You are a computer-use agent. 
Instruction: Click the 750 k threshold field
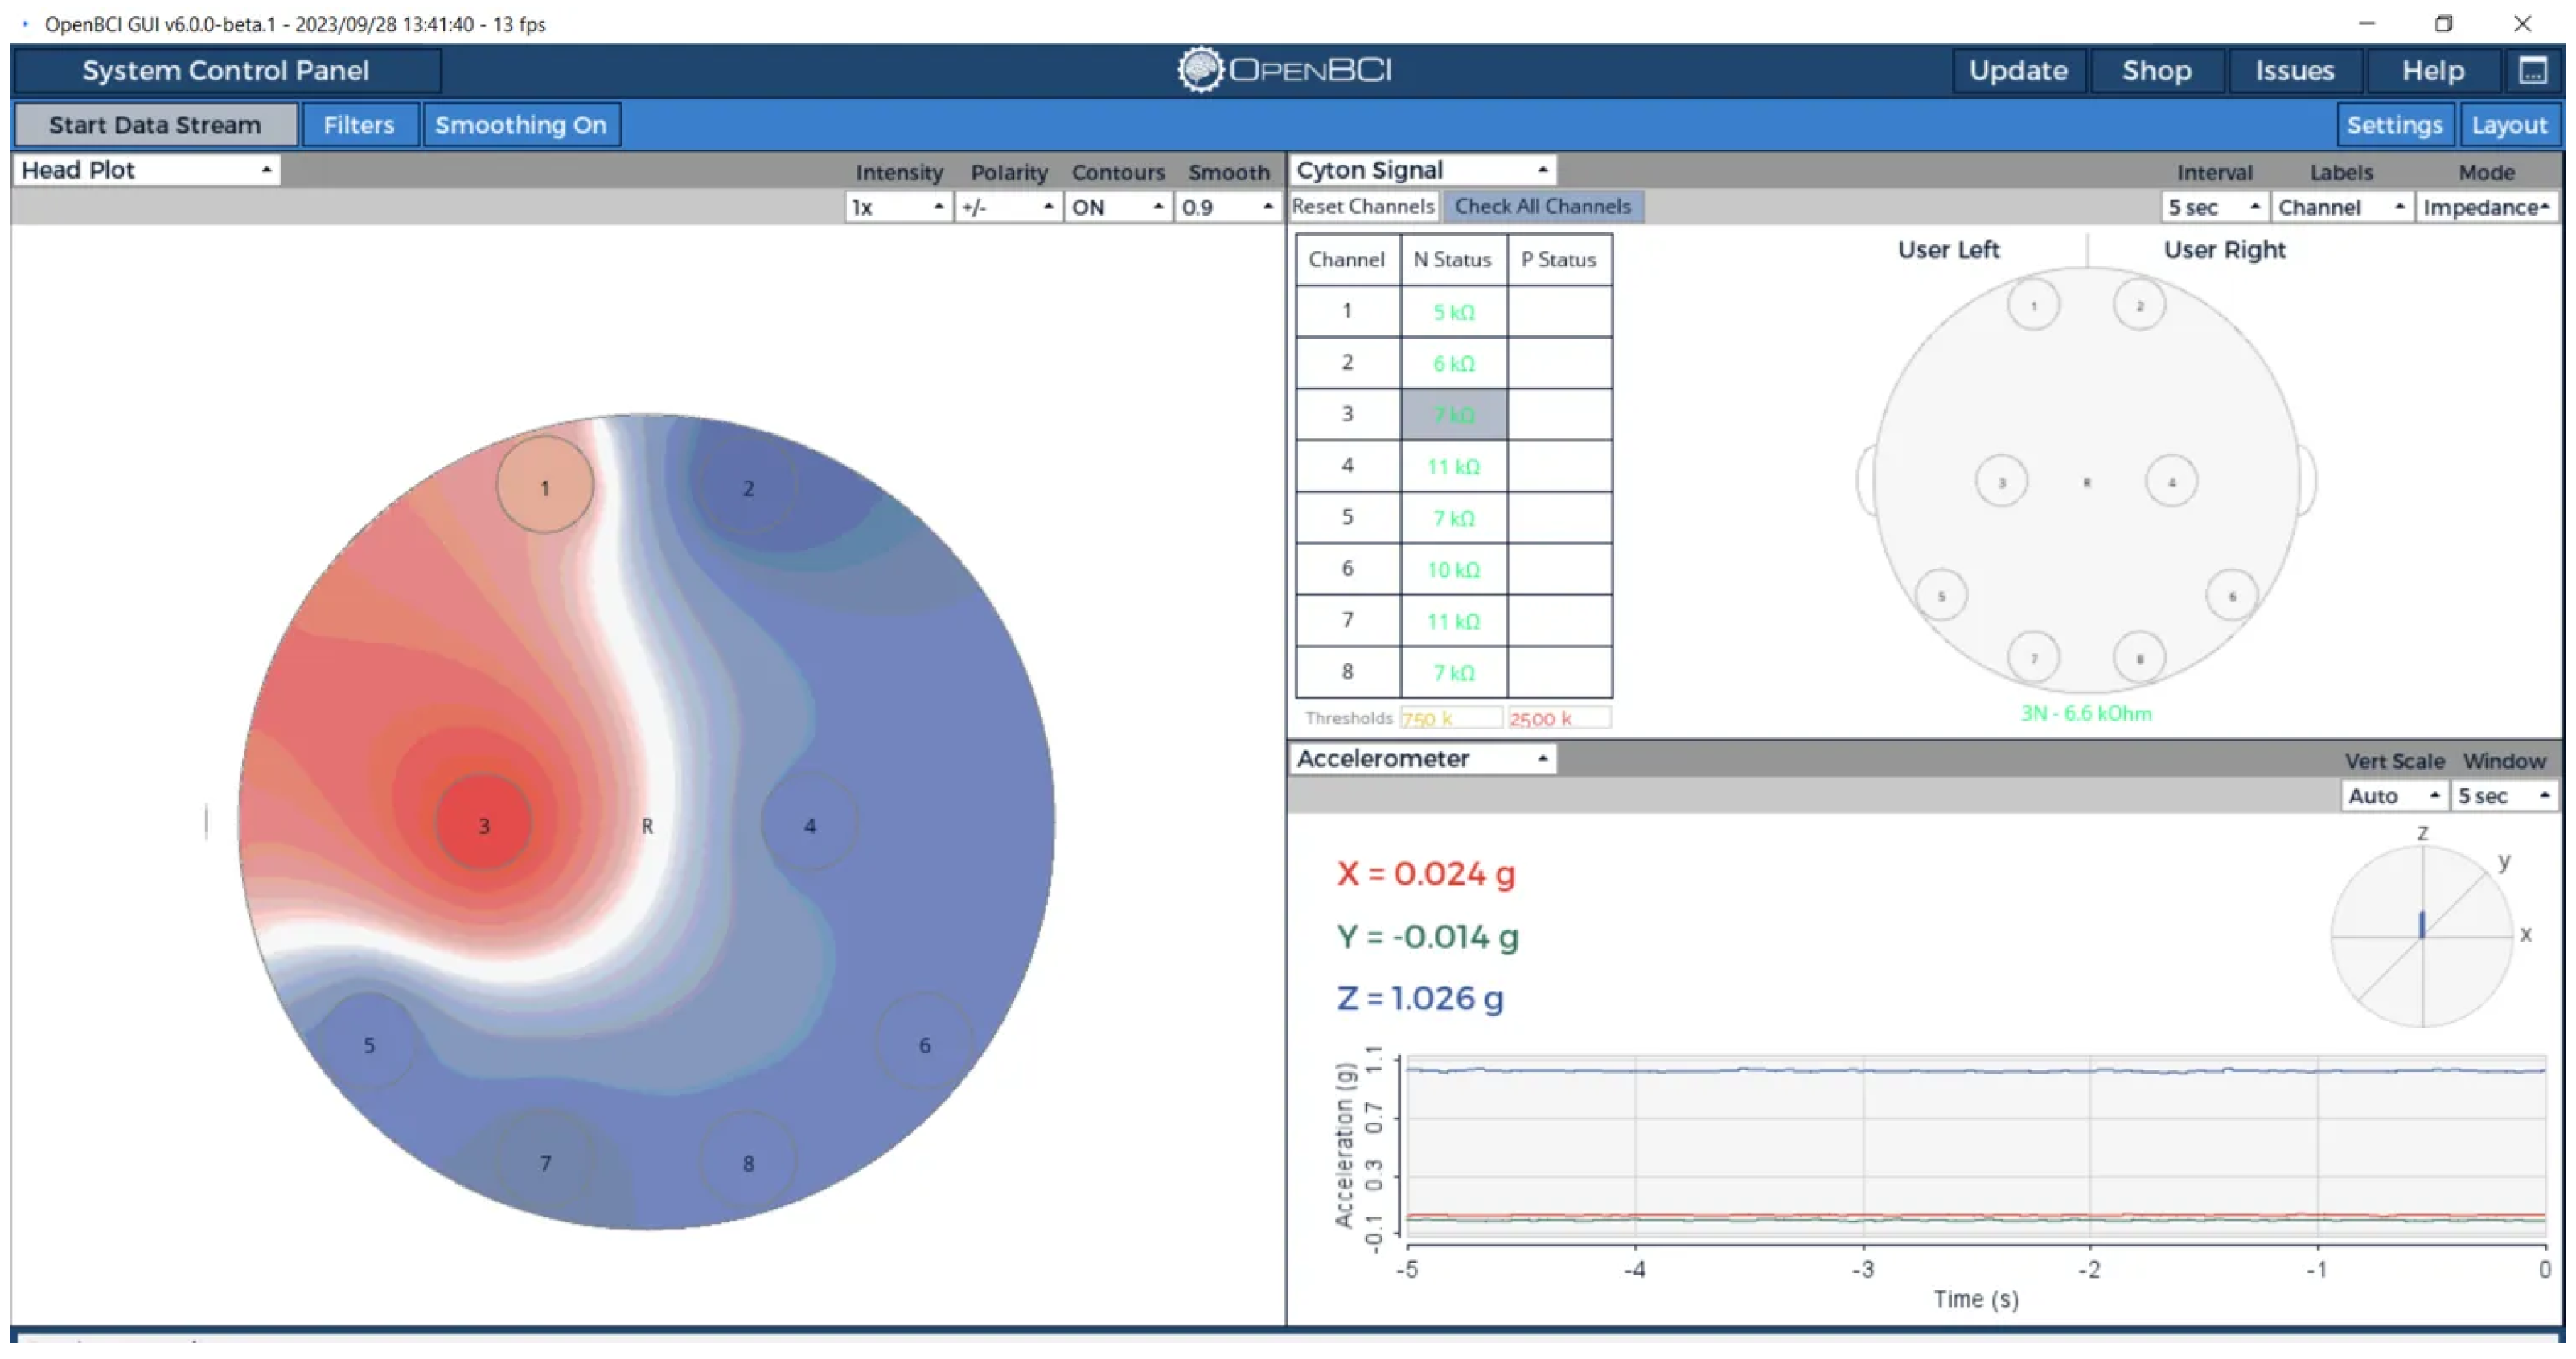(x=1449, y=718)
